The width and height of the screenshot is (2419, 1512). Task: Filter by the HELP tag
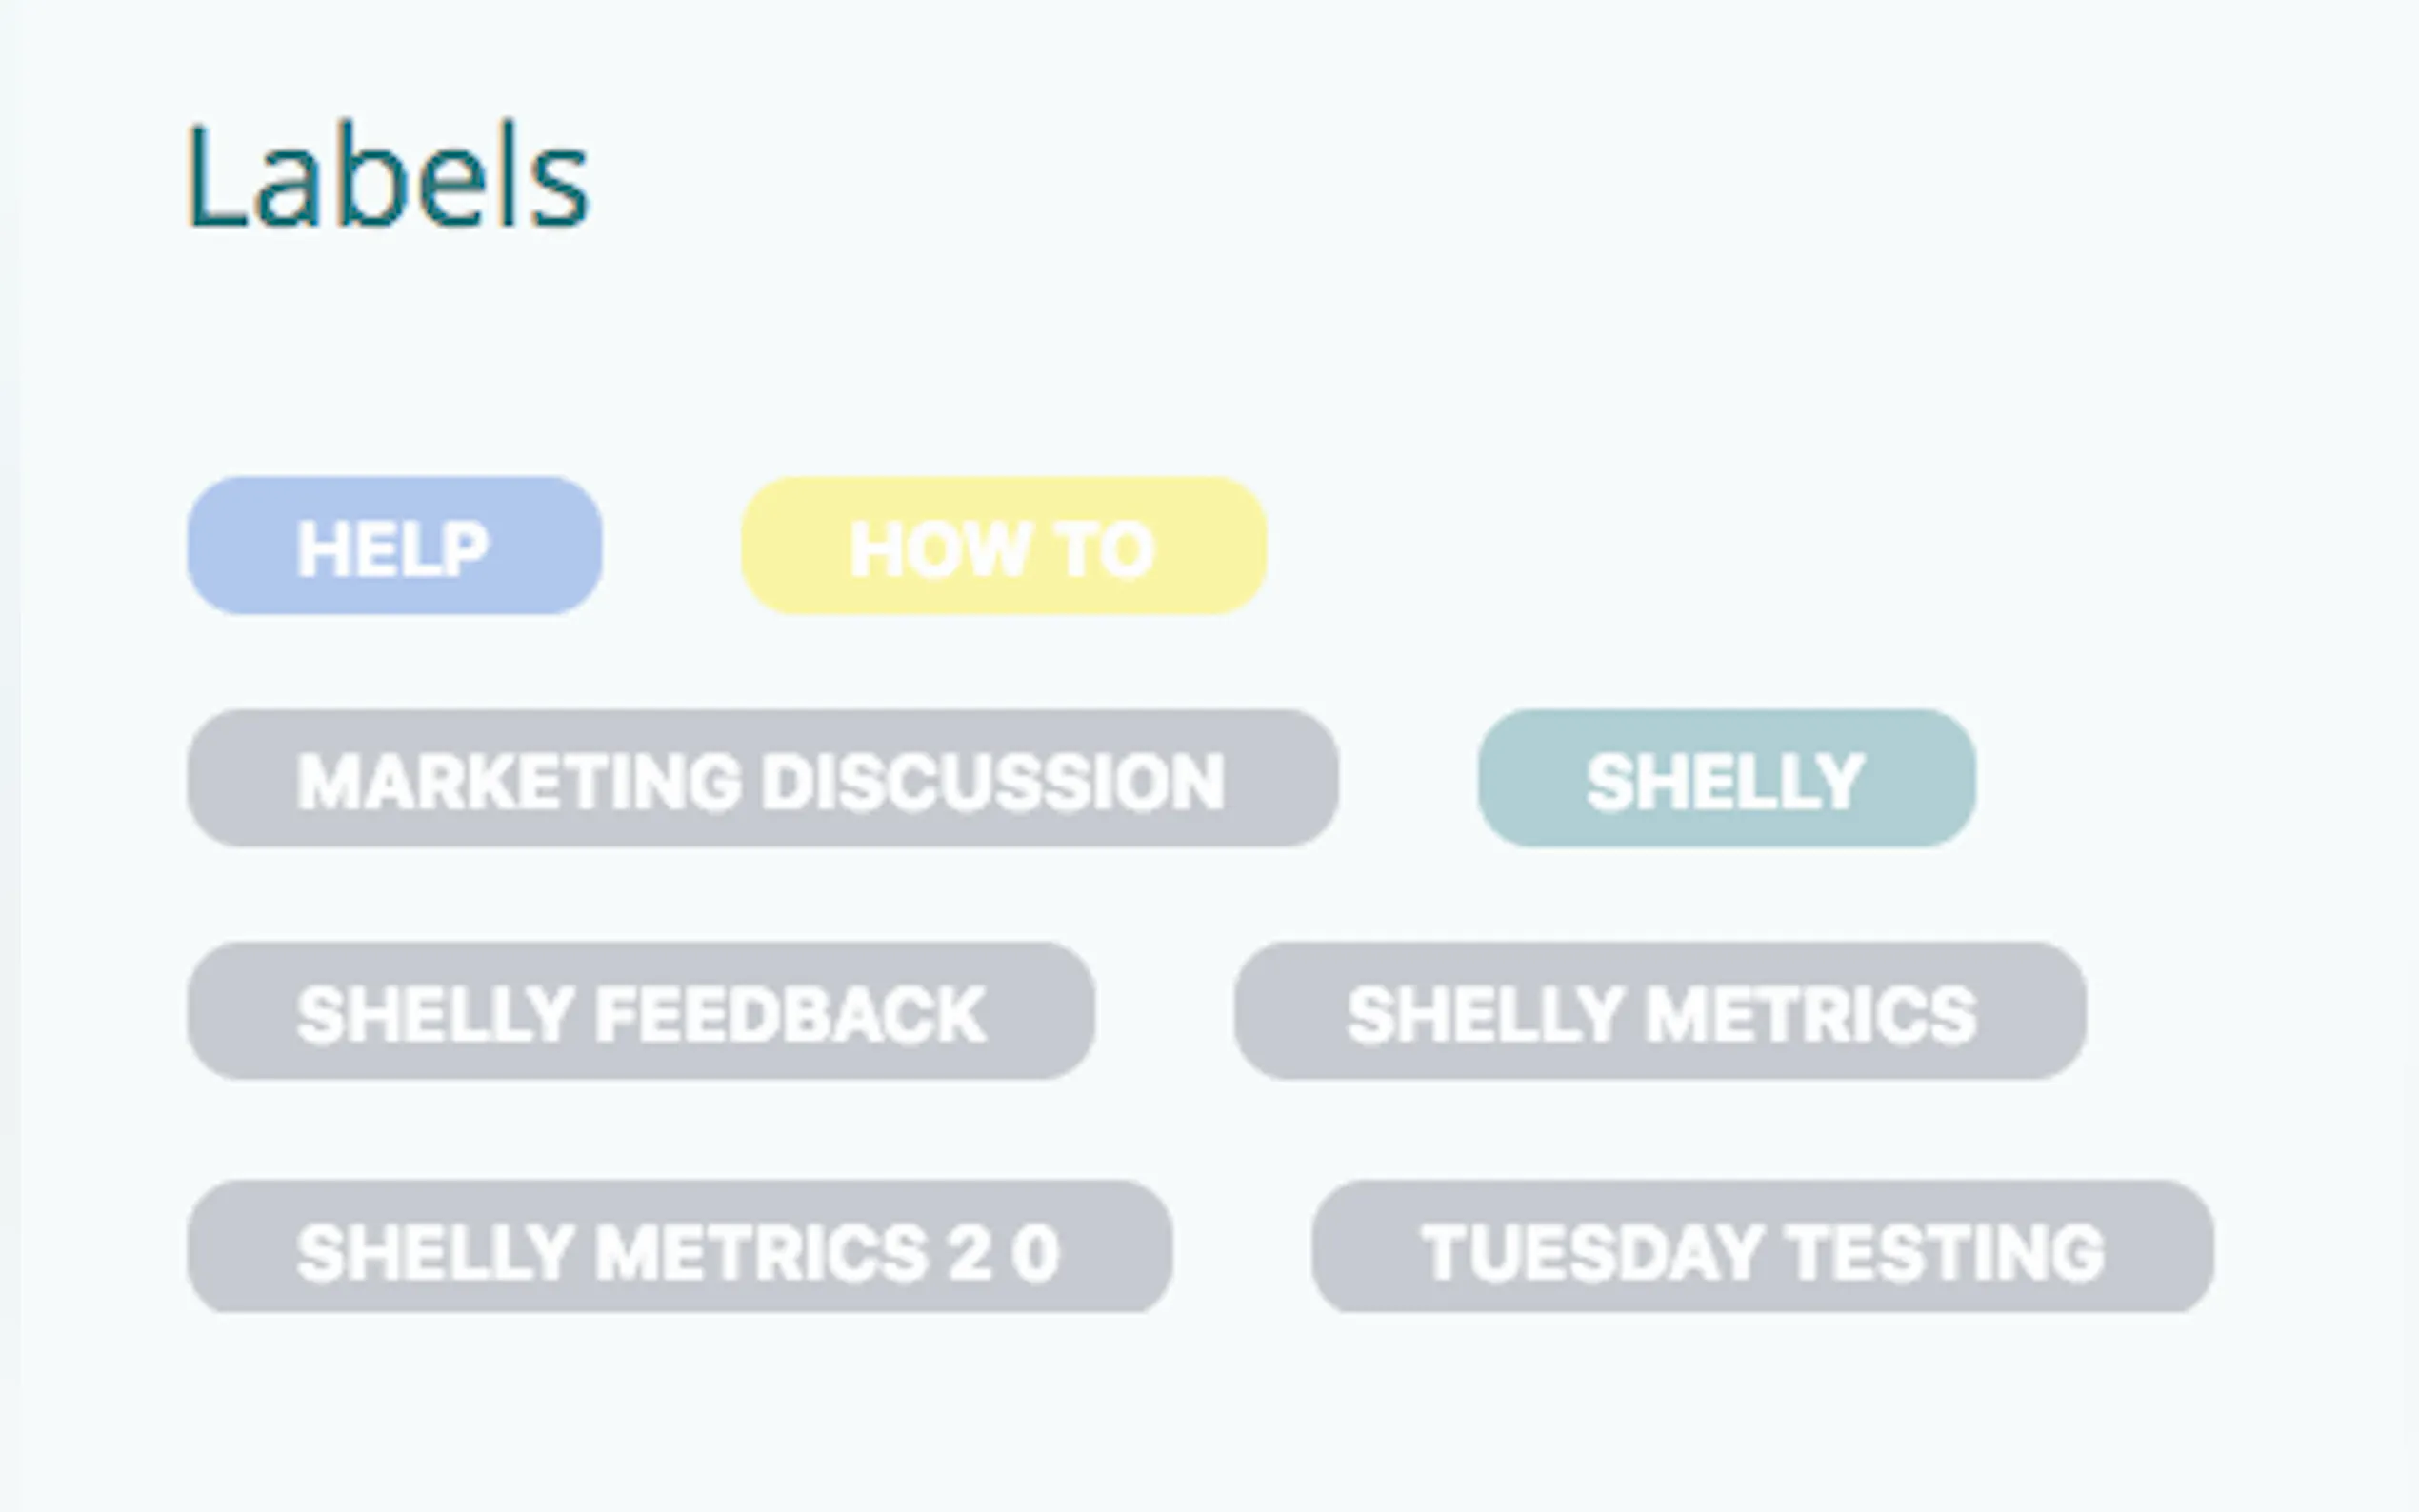(394, 546)
